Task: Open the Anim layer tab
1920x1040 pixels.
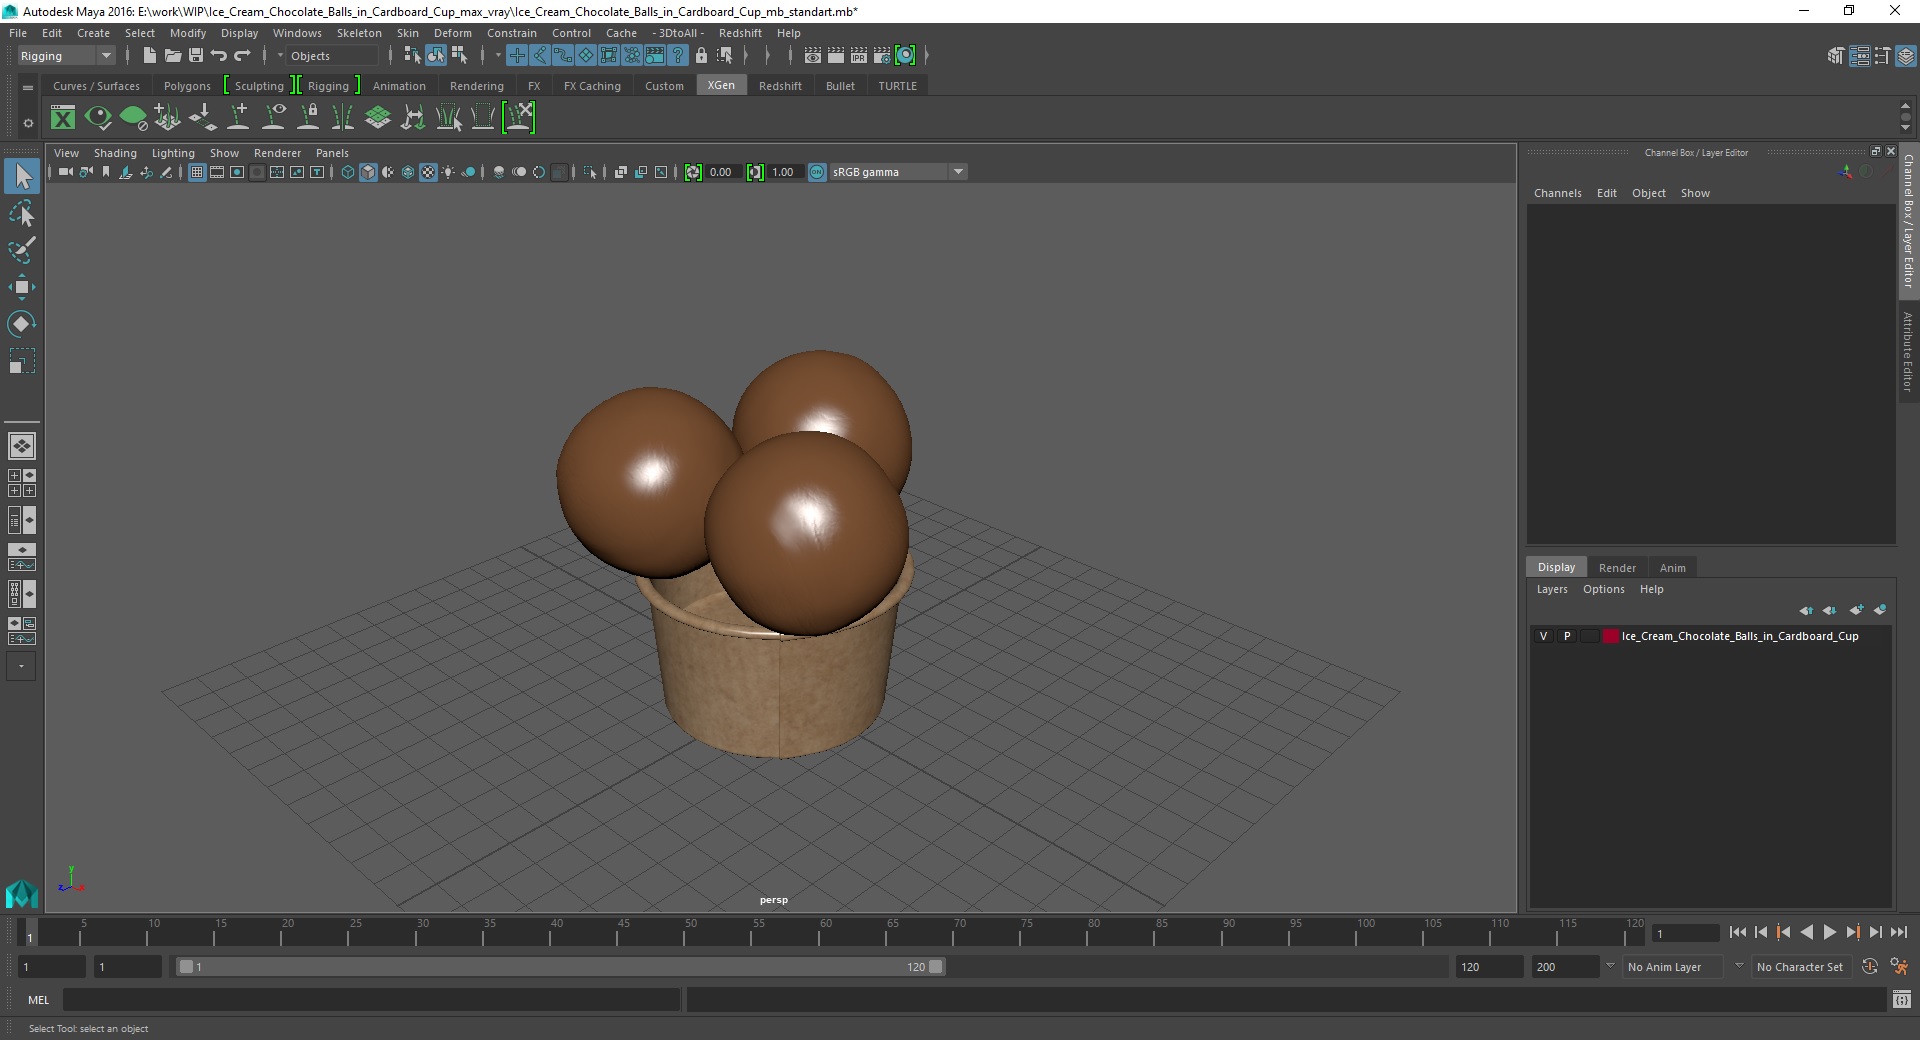Action: coord(1672,568)
